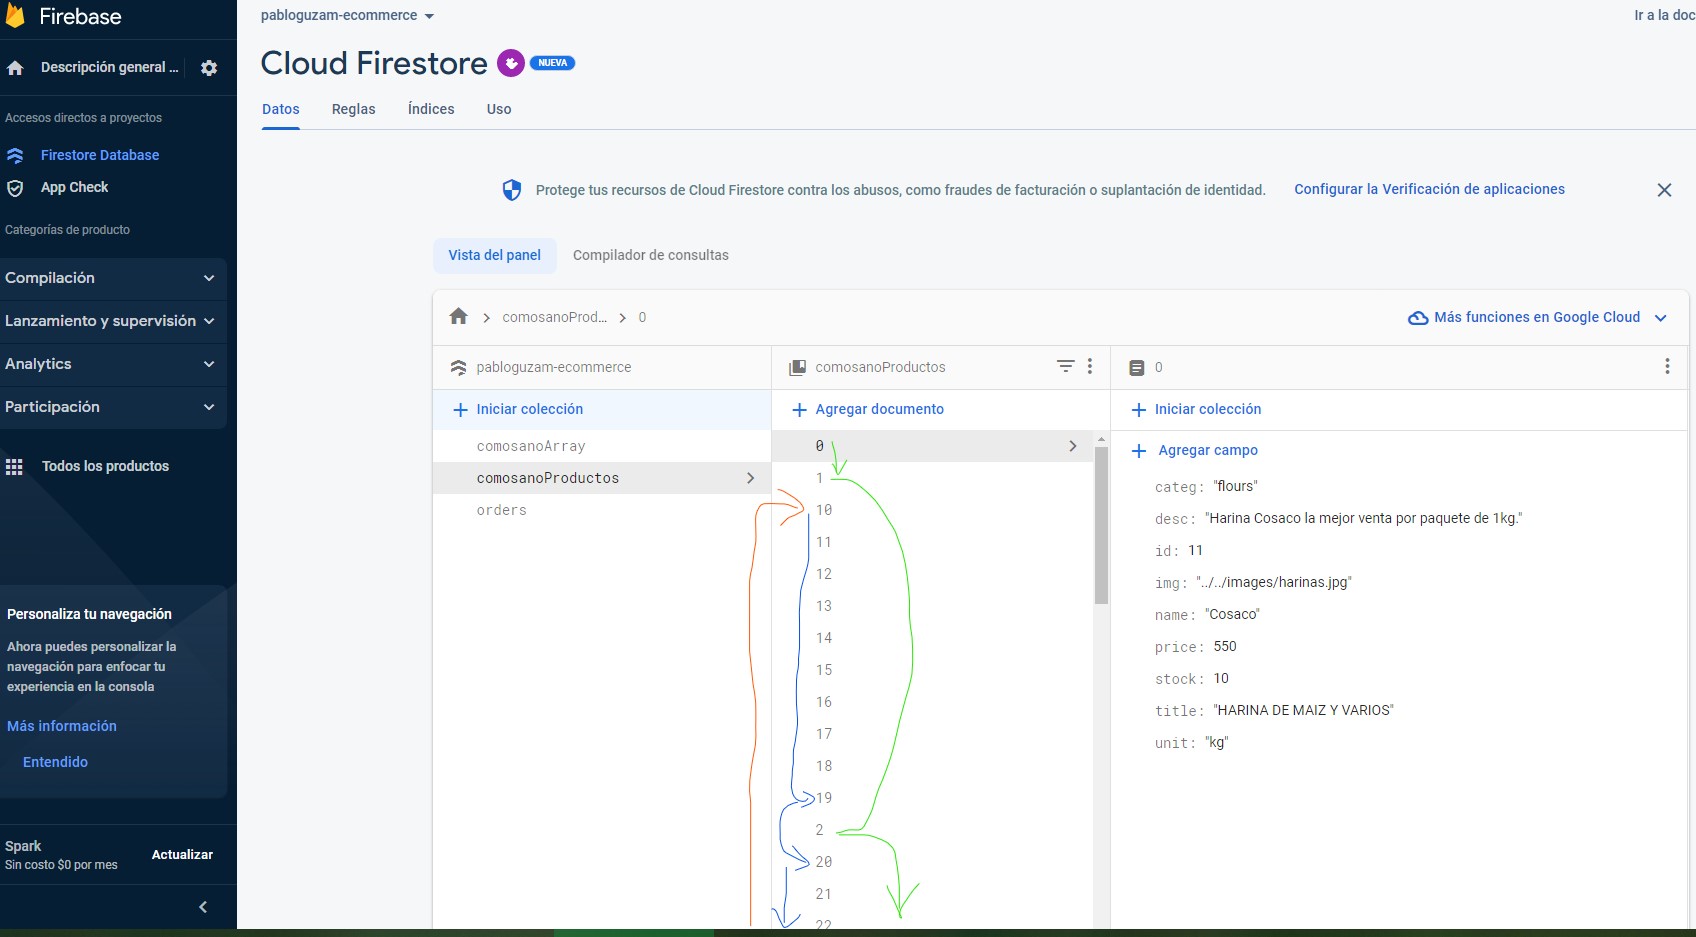The height and width of the screenshot is (937, 1696).
Task: Open the filter icon for comosanoProductos
Action: (x=1066, y=367)
